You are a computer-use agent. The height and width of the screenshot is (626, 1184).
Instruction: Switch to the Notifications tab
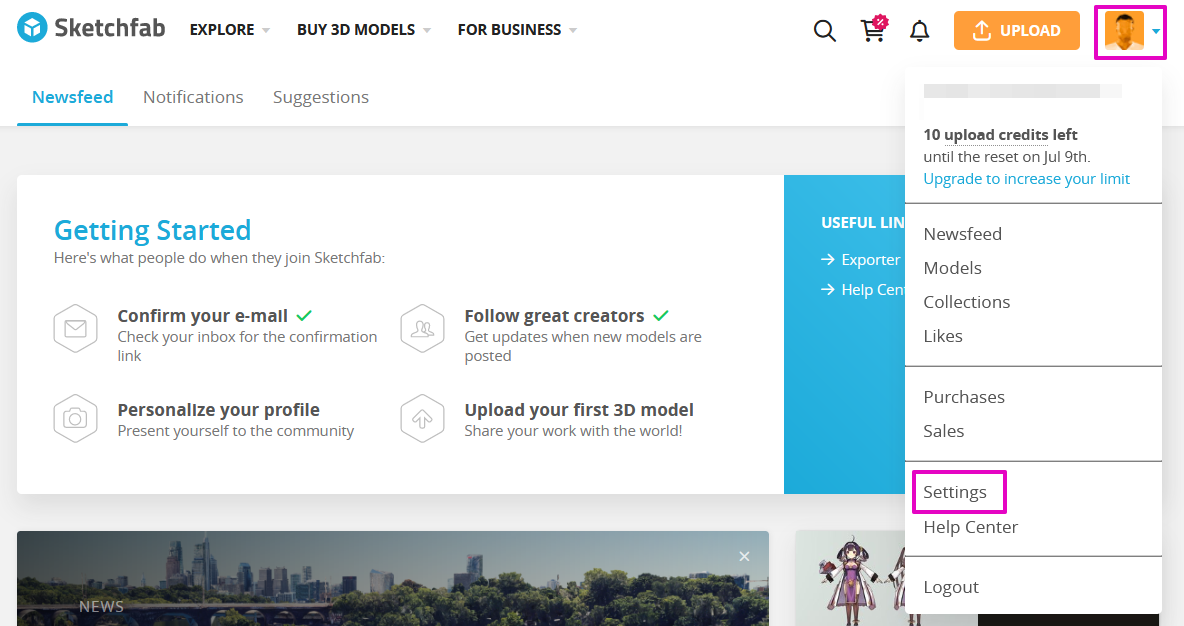click(193, 97)
